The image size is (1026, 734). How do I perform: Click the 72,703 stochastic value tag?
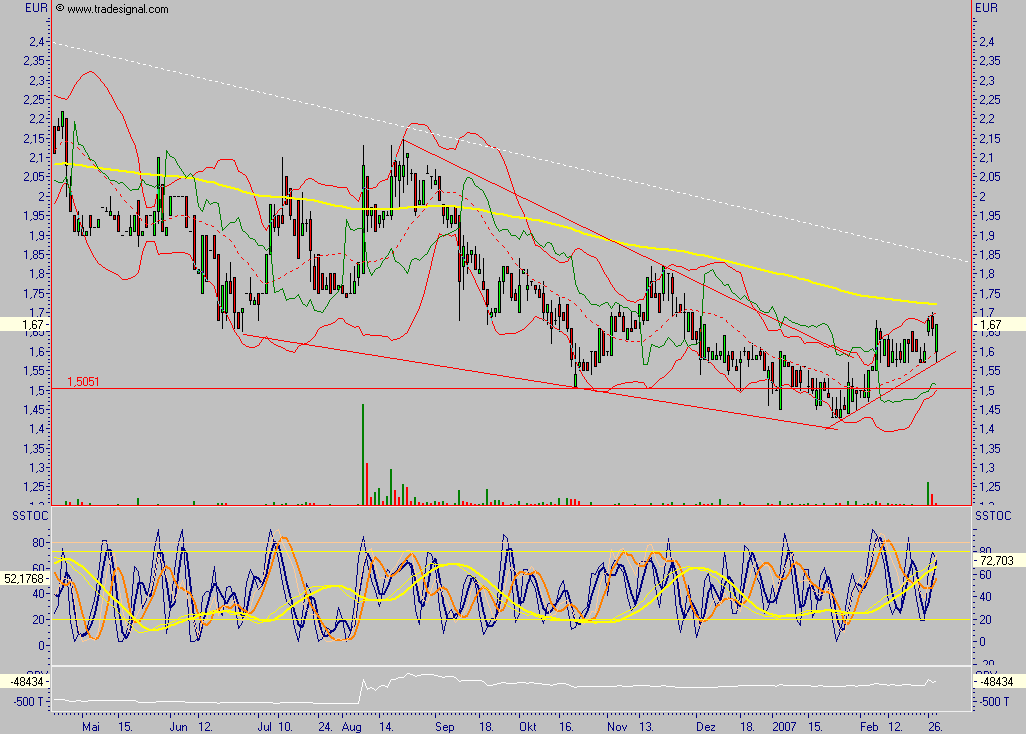pyautogui.click(x=999, y=562)
